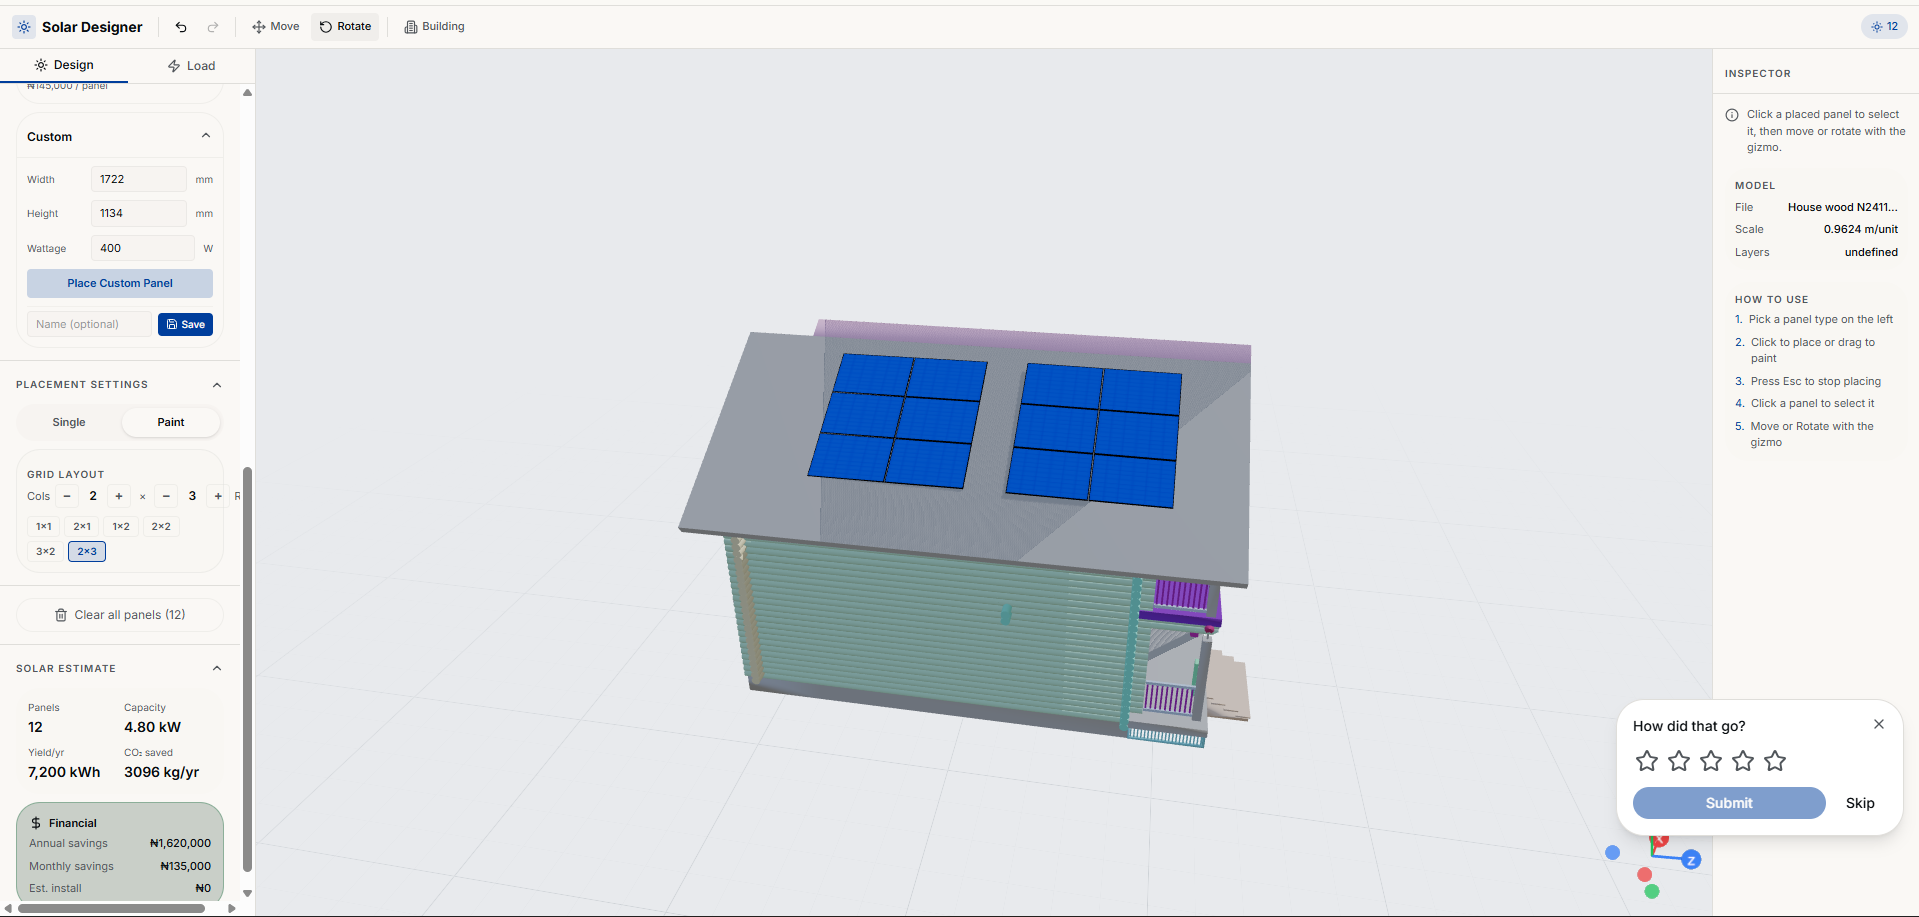The height and width of the screenshot is (917, 1919).
Task: Choose the 1×2 grid preset
Action: point(121,526)
